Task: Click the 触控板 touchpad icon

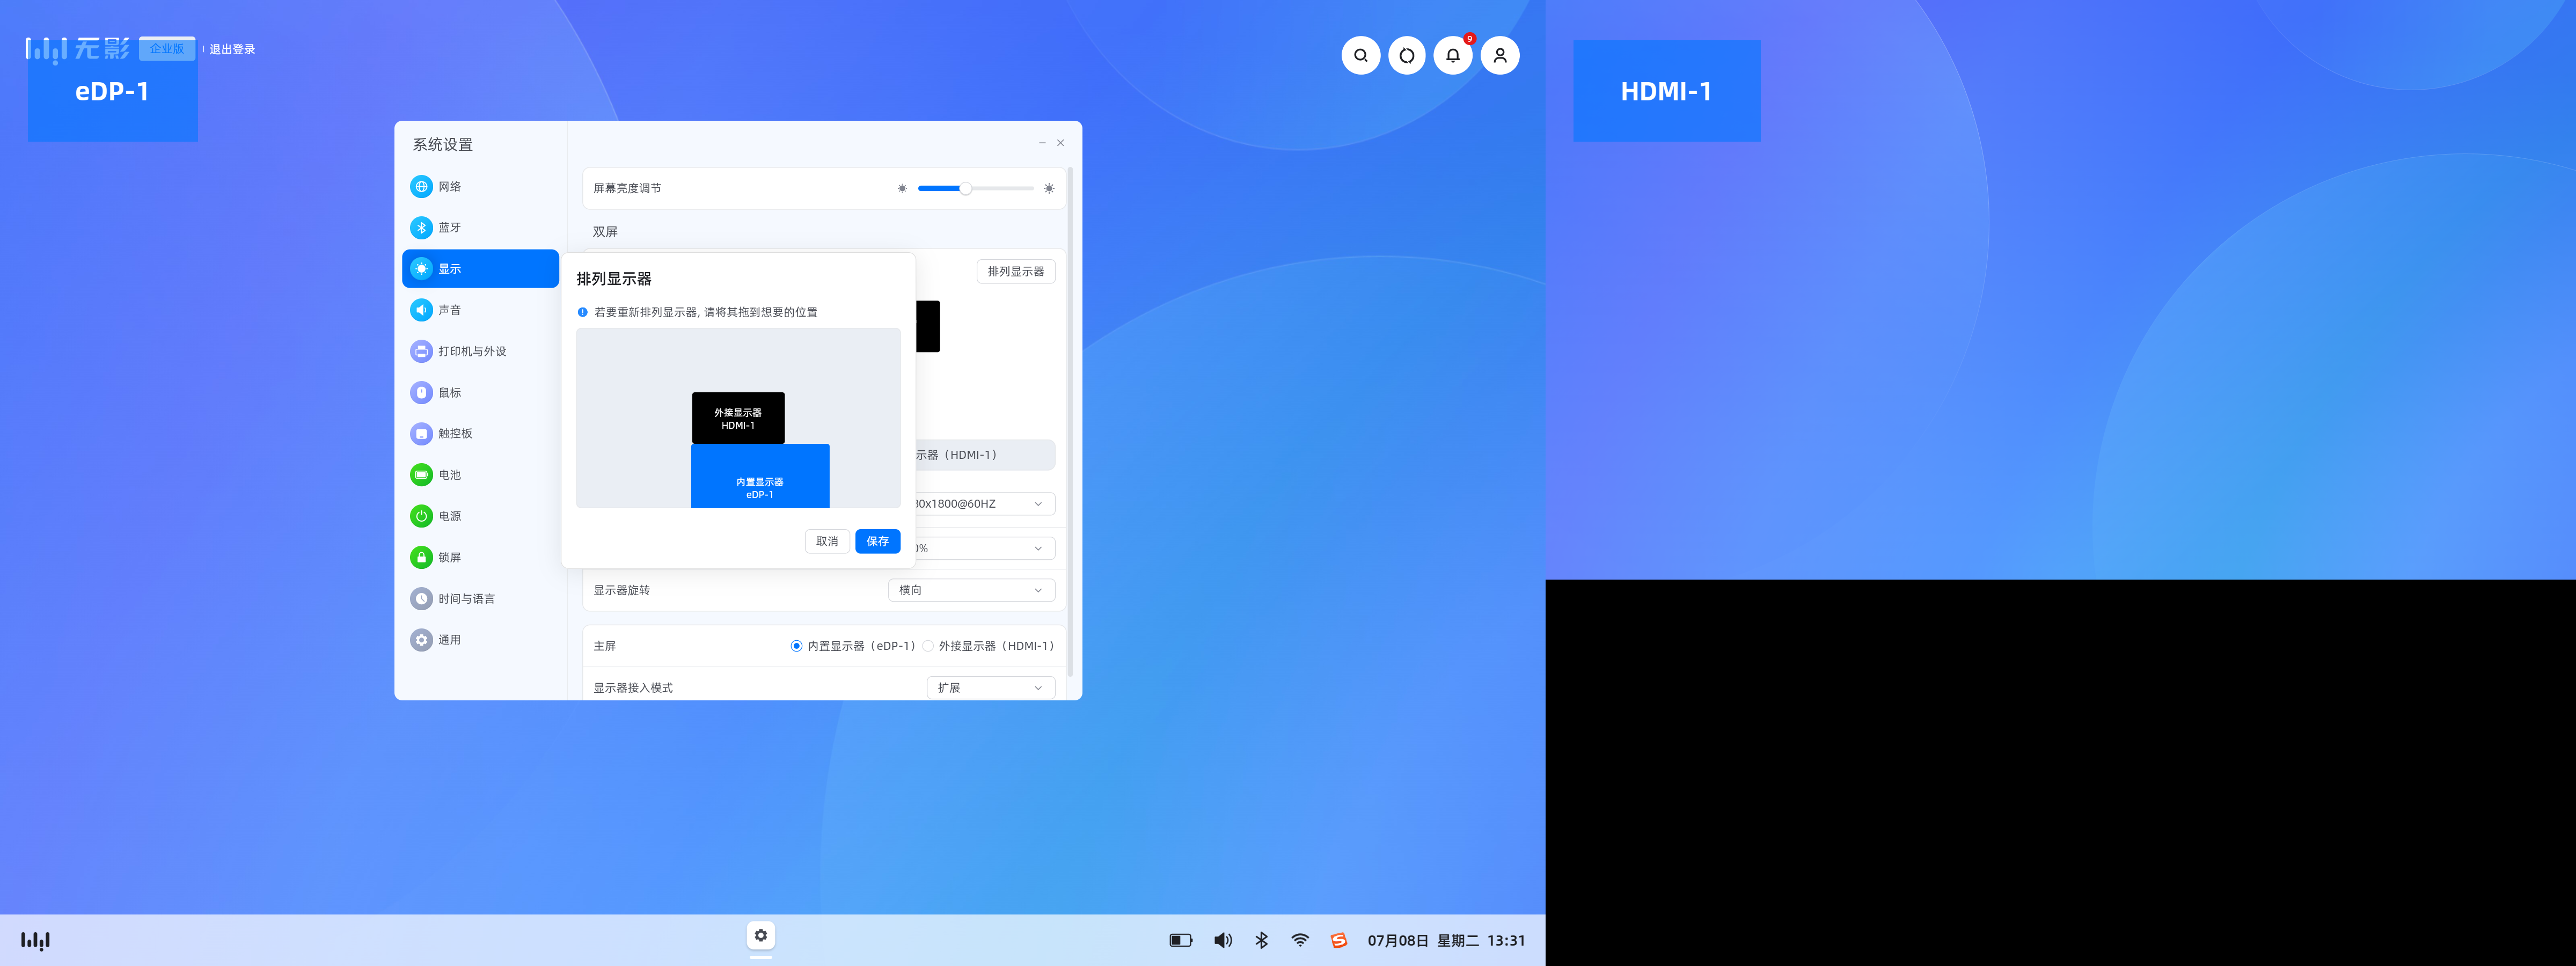Action: (421, 434)
